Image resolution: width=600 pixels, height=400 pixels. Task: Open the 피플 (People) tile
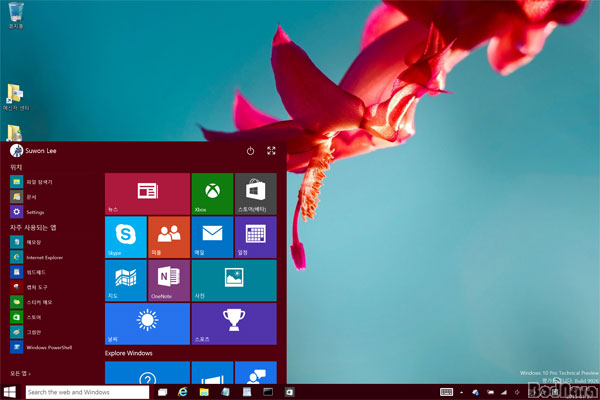(169, 237)
